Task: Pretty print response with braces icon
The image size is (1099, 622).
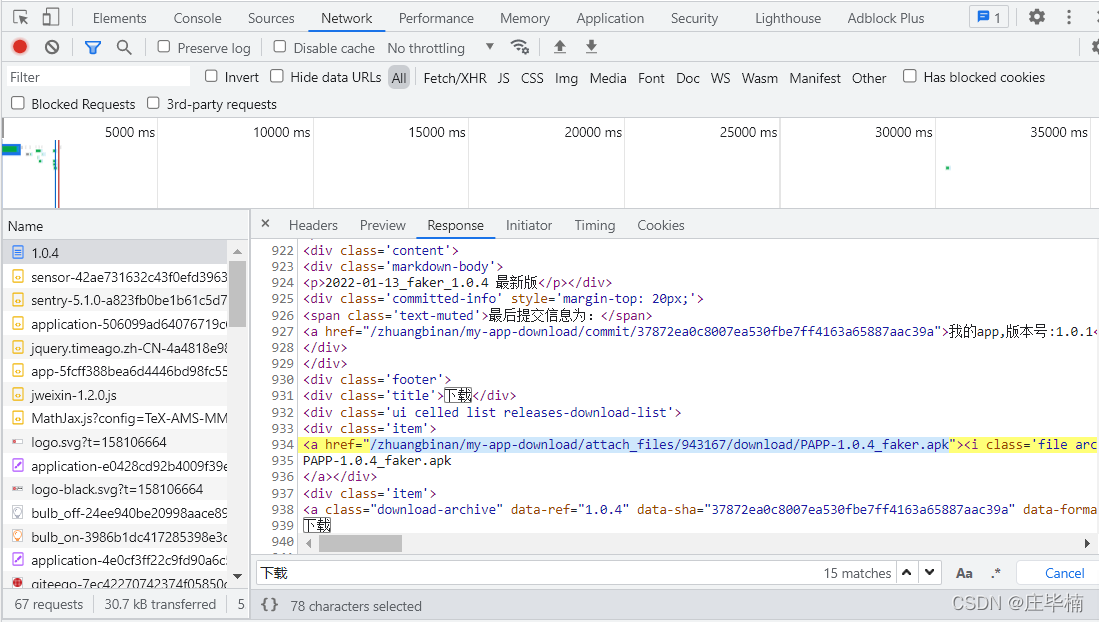Action: click(x=269, y=604)
